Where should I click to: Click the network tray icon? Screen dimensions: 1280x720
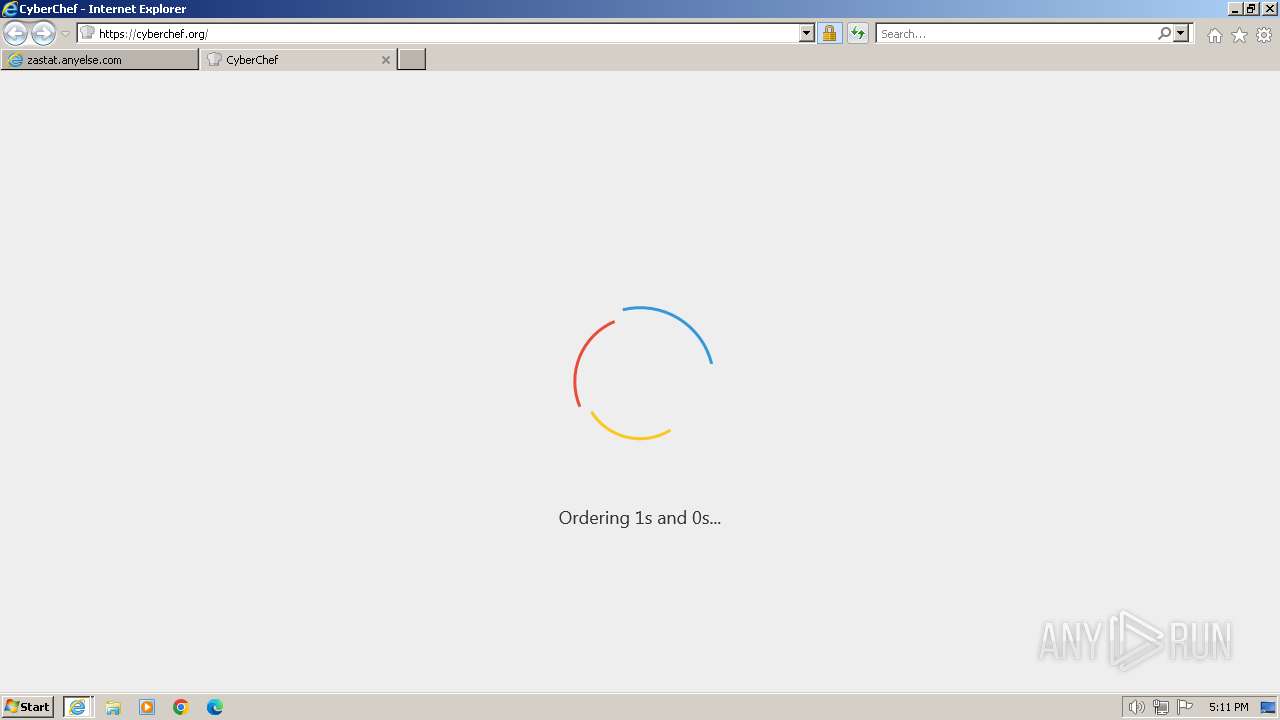[1161, 707]
